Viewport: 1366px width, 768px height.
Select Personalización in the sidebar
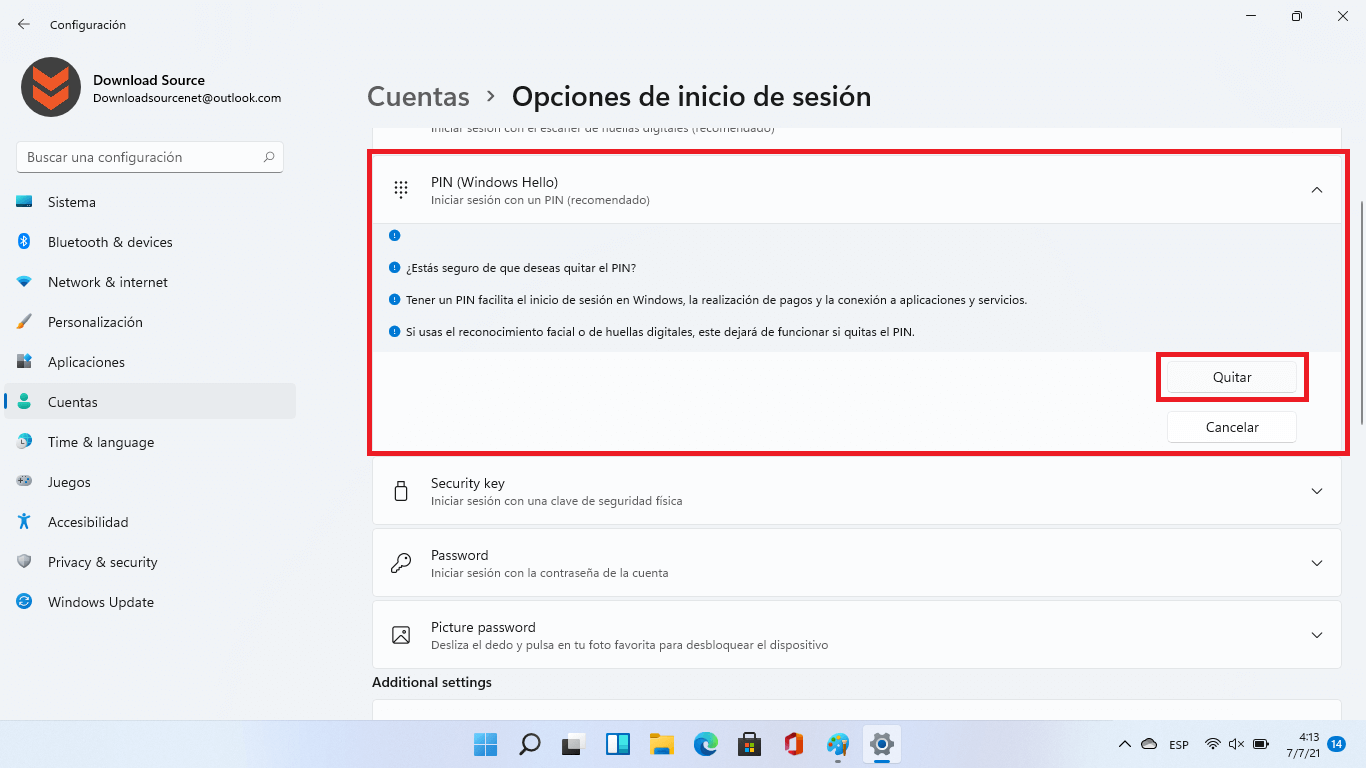pos(150,322)
